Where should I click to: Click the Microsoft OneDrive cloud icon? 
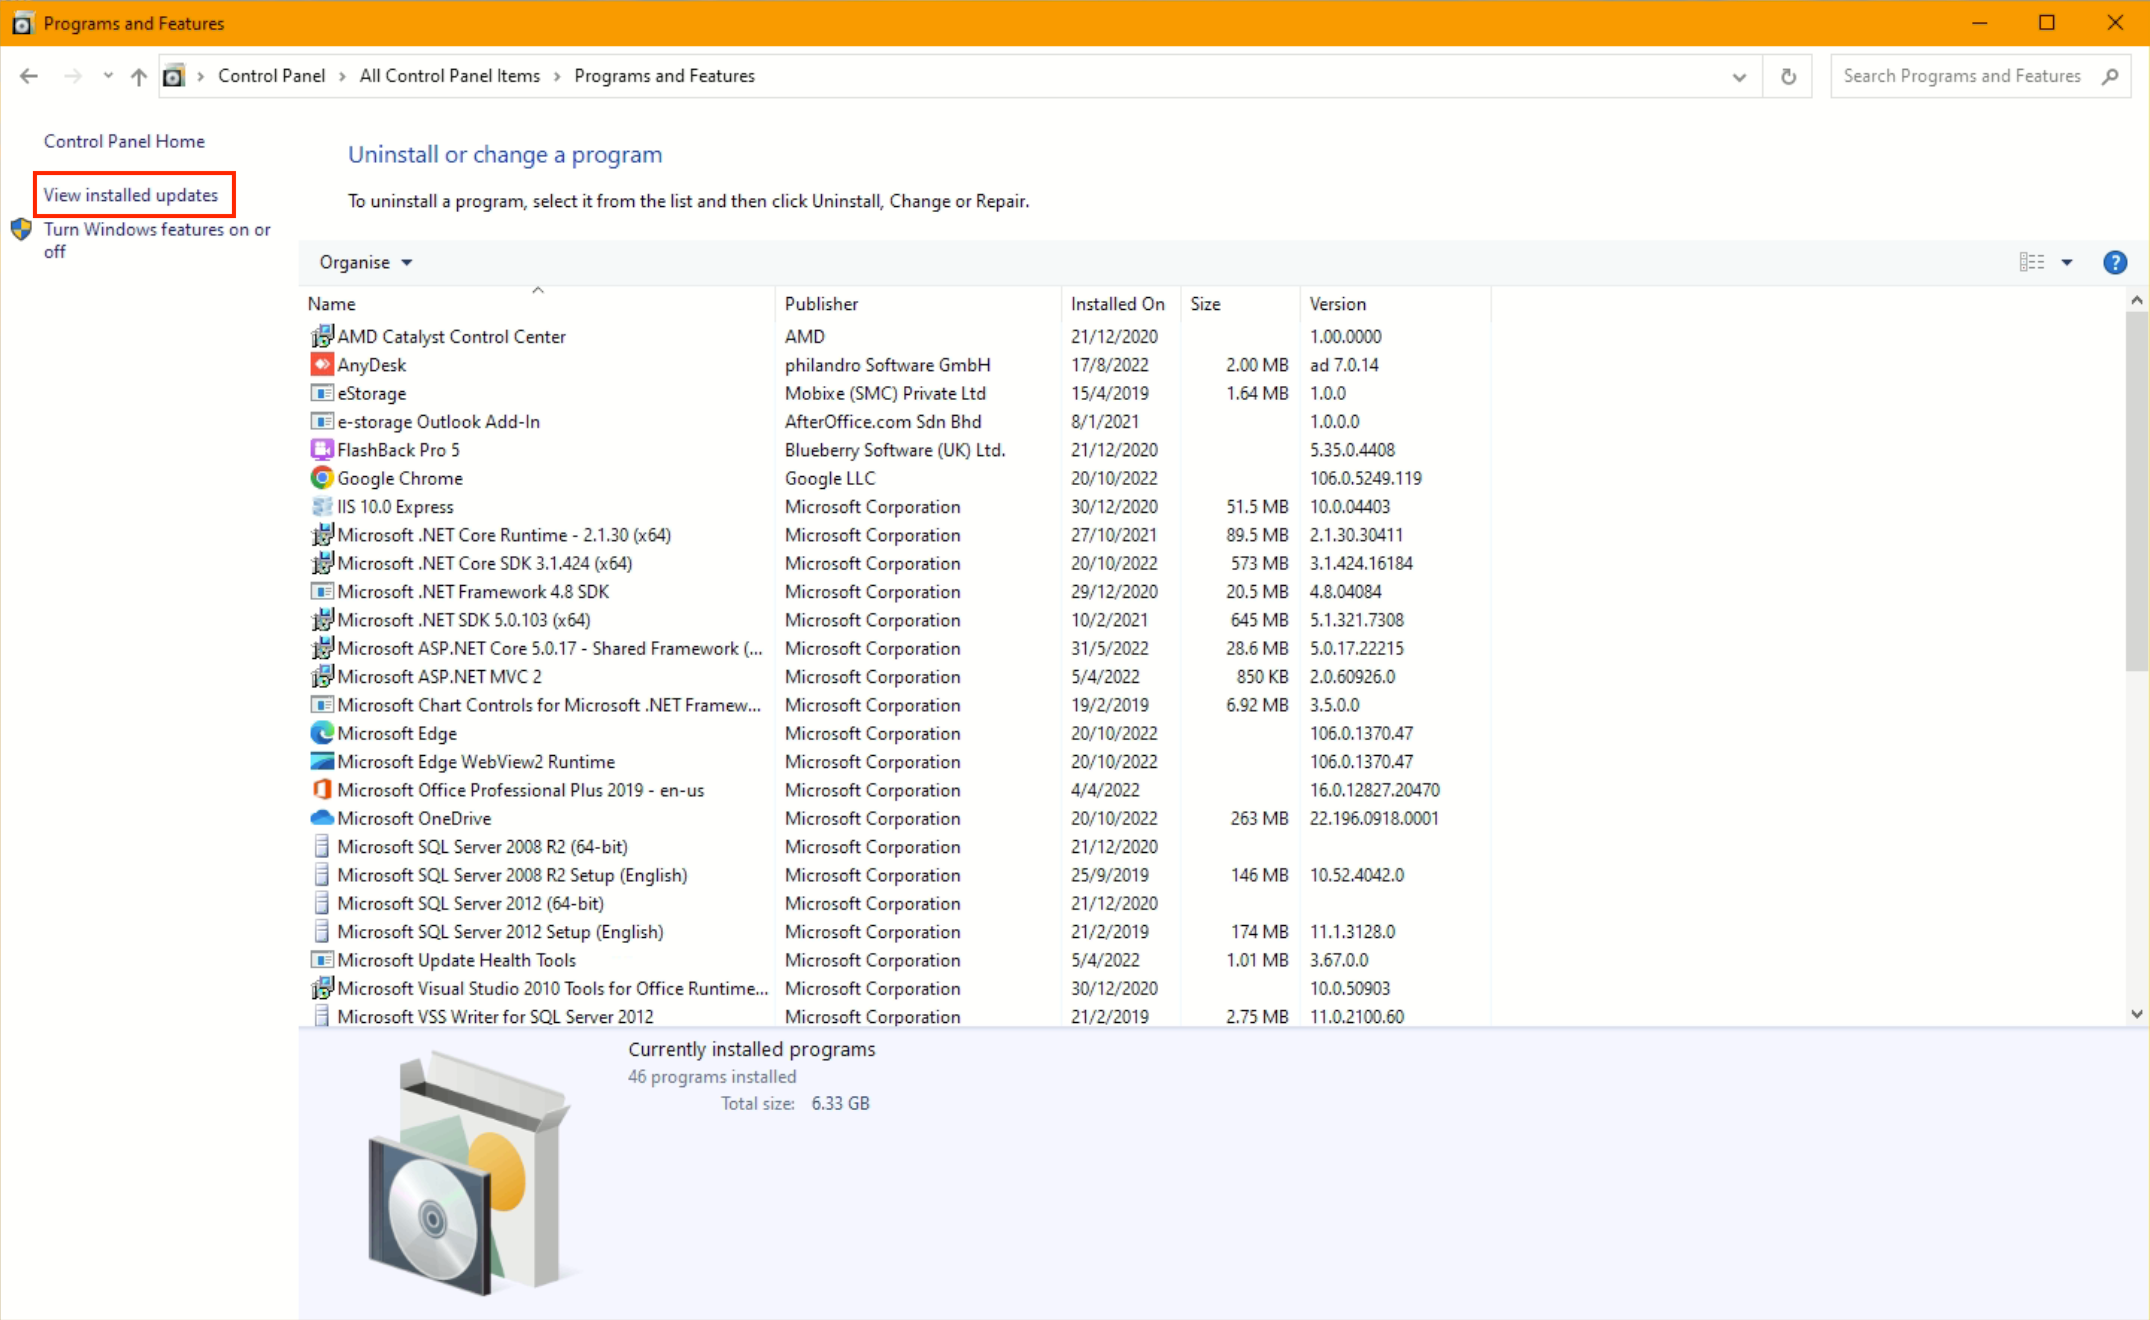pos(321,818)
